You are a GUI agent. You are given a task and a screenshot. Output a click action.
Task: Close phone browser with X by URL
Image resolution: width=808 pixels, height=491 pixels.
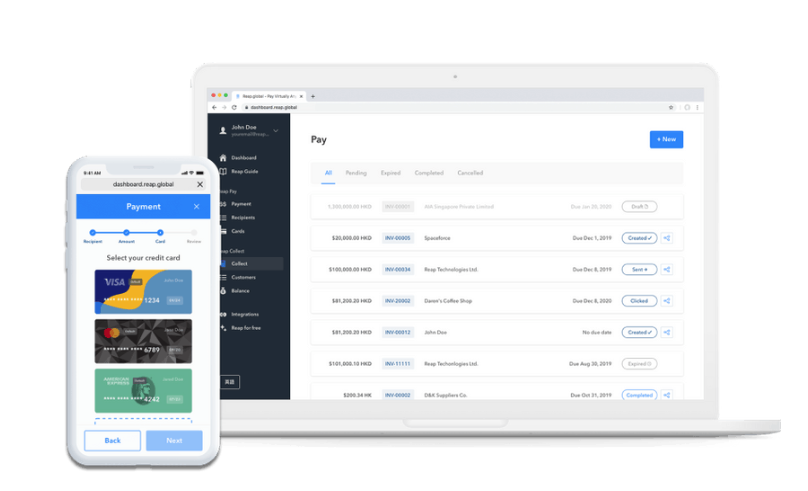click(200, 184)
